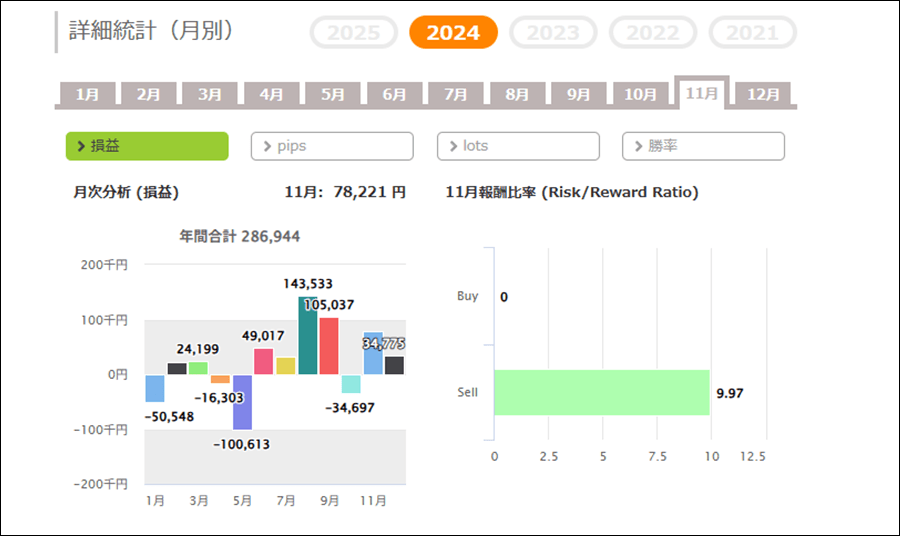Screen dimensions: 900x536
Task: Open the 8月 month tab
Action: tap(517, 95)
